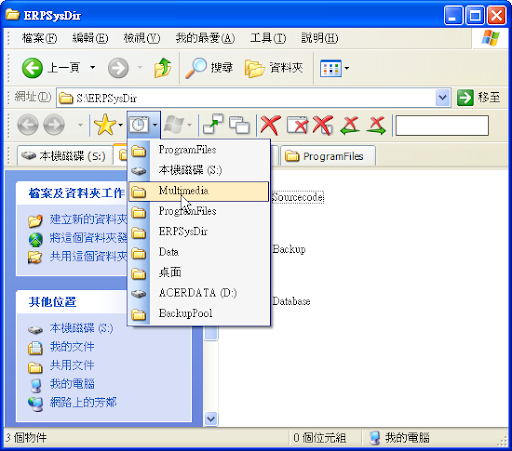Viewport: 512px width, 451px height.
Task: Open the 工具(T) menu
Action: tap(268, 38)
